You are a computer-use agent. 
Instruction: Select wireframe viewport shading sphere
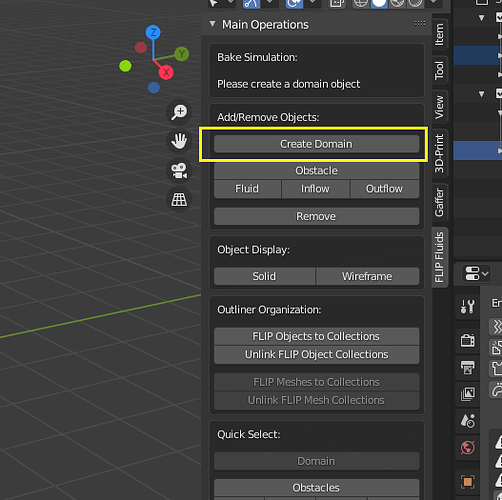tap(361, 3)
